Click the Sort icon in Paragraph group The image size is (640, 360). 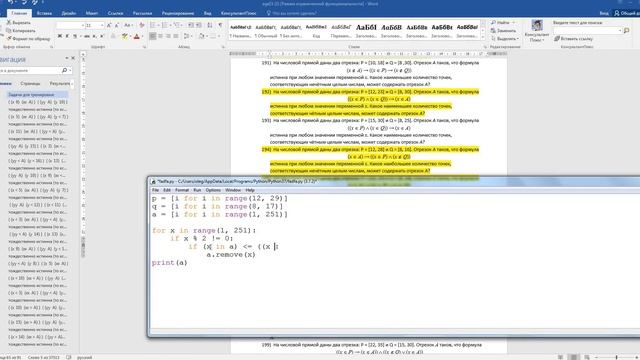tap(210, 25)
